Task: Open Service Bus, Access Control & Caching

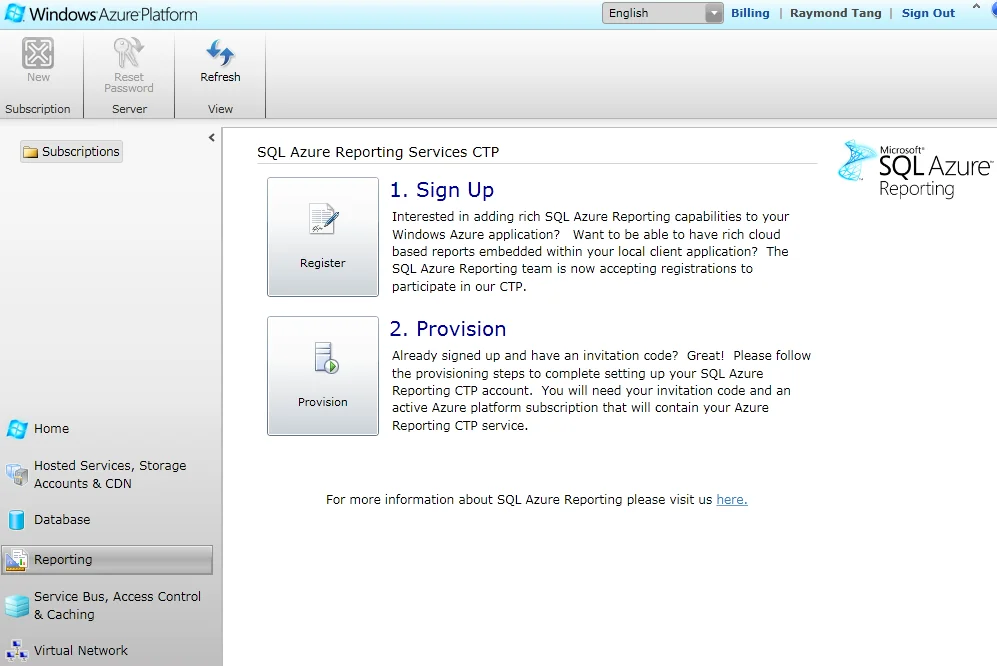Action: (116, 605)
